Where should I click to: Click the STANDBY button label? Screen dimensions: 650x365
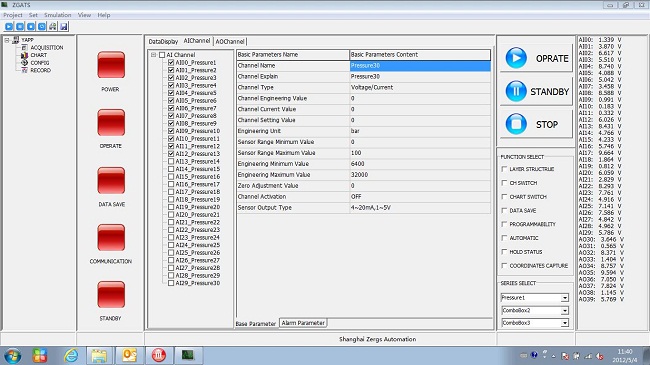click(x=550, y=92)
